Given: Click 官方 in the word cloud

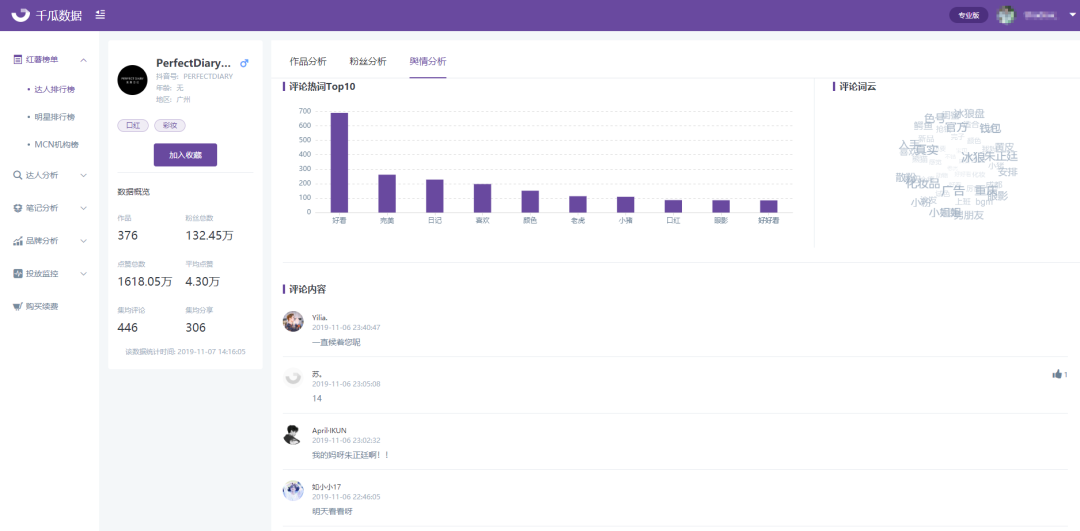Looking at the screenshot, I should pyautogui.click(x=956, y=127).
